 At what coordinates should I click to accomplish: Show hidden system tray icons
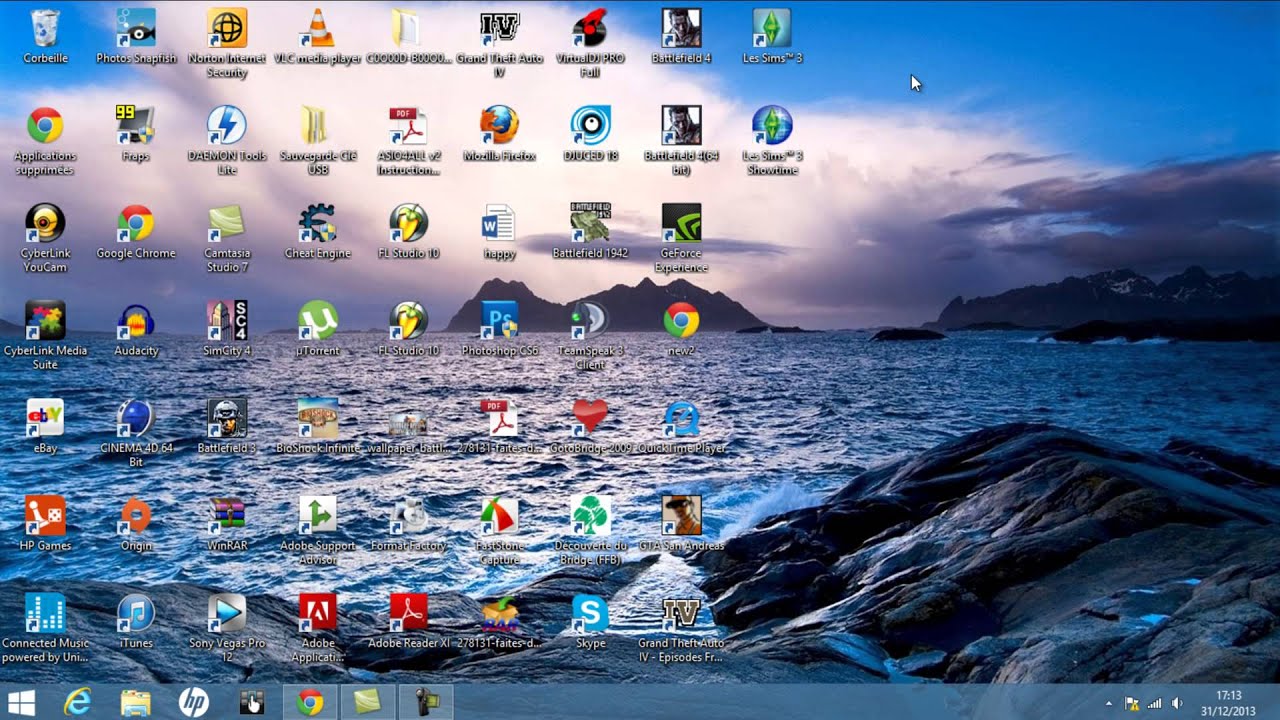[1109, 704]
